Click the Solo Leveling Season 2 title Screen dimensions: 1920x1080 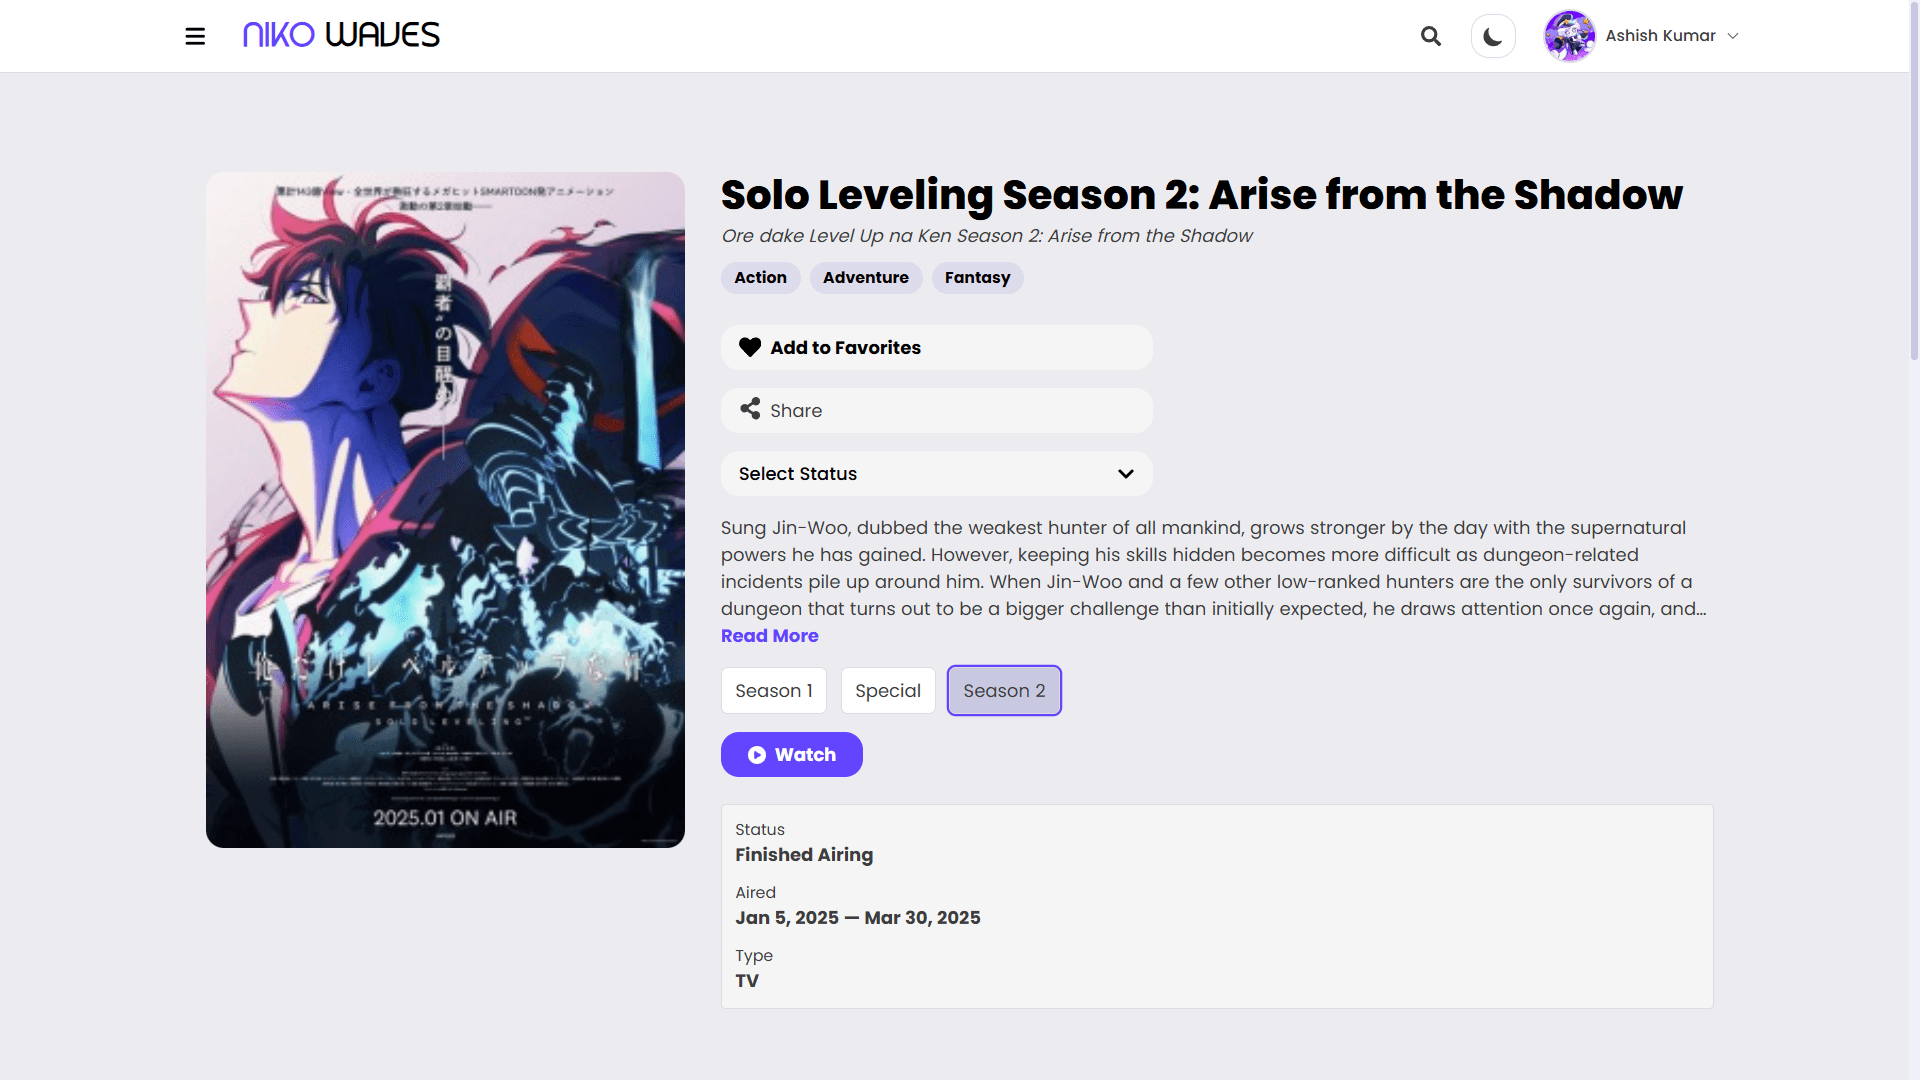(1201, 195)
